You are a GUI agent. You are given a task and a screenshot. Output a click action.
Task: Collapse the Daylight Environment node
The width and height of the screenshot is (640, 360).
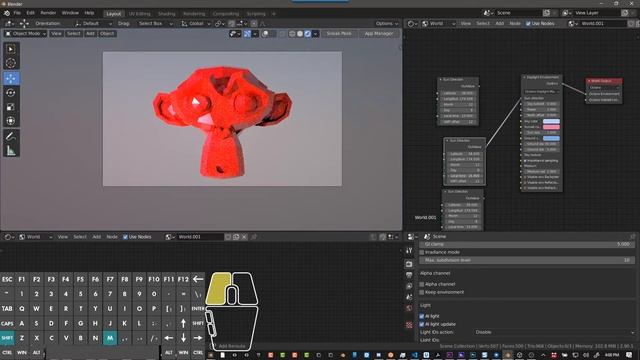[x=525, y=77]
